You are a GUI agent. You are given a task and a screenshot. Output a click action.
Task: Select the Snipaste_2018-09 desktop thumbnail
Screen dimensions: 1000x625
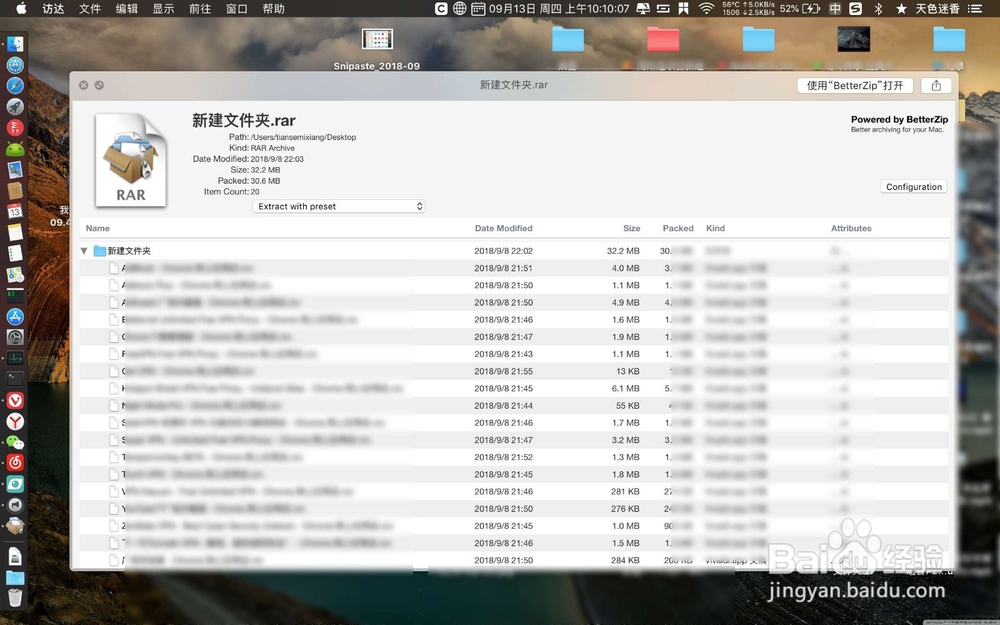(x=377, y=40)
